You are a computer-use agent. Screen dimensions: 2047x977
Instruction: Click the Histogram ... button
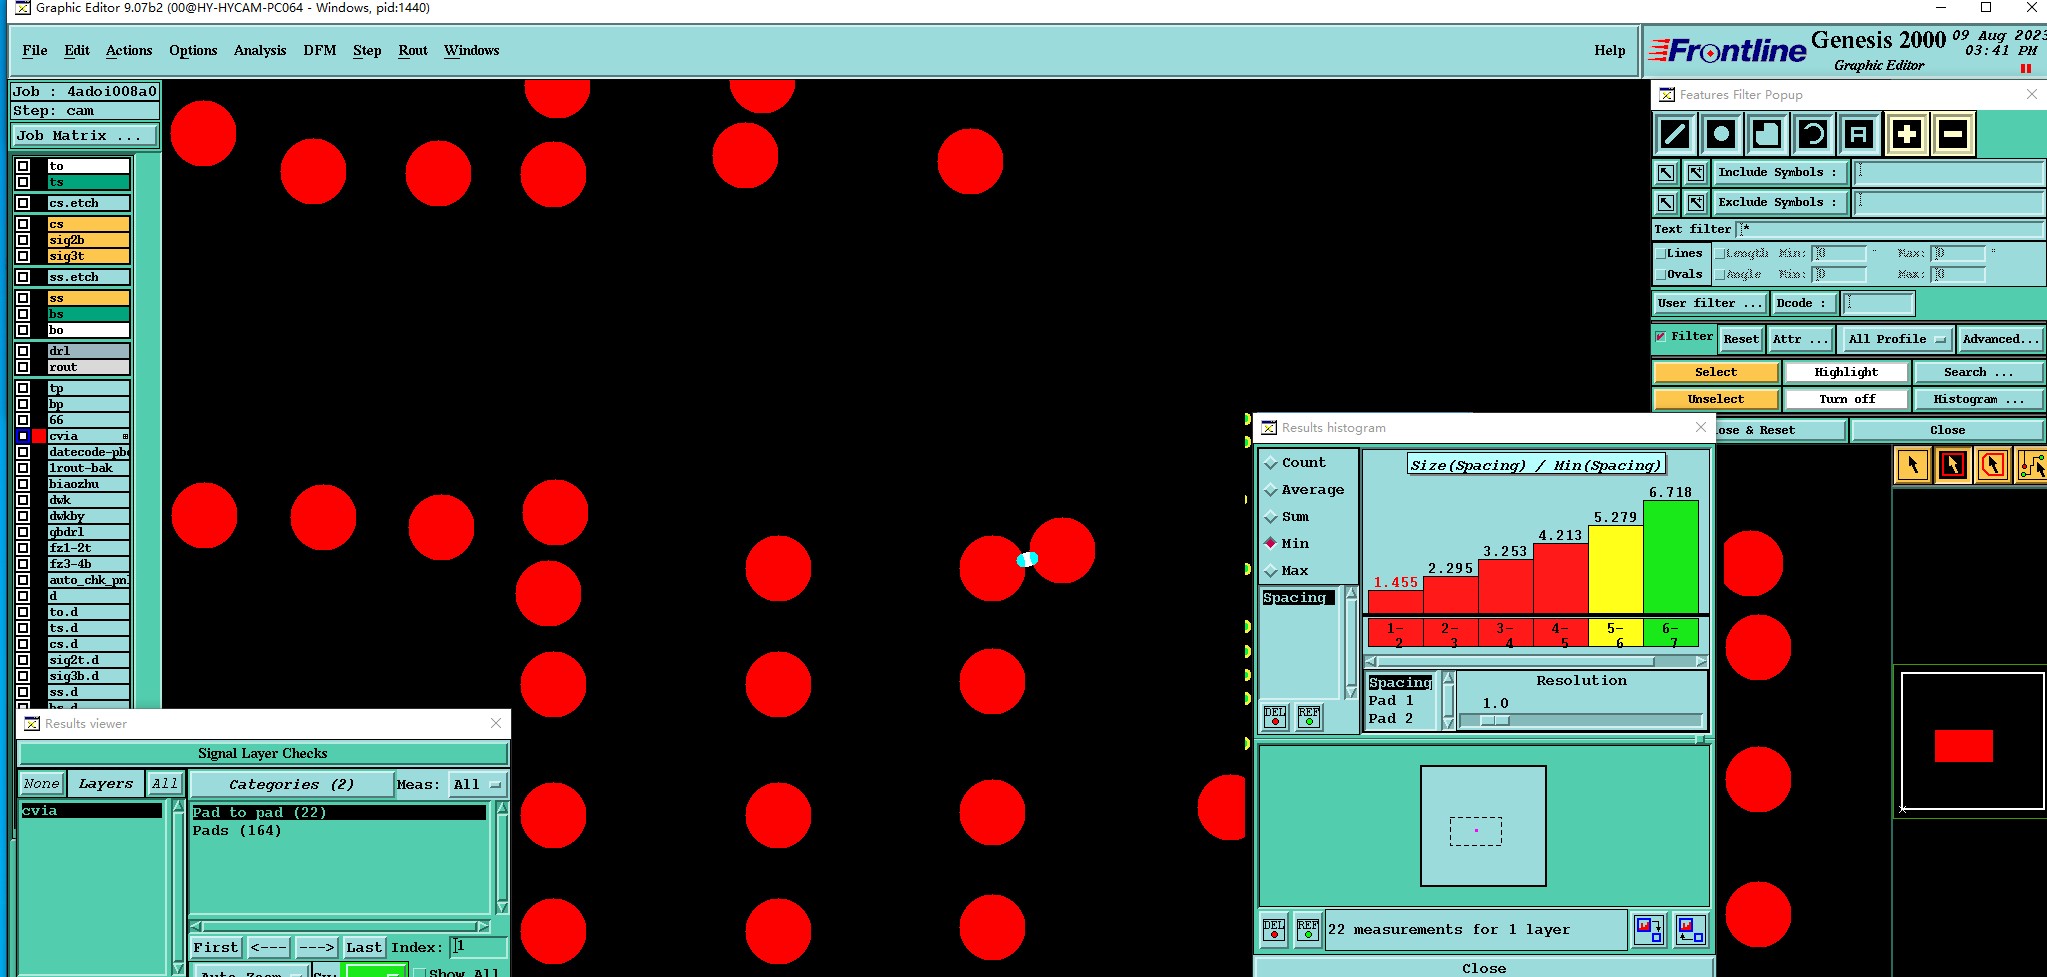[1978, 400]
